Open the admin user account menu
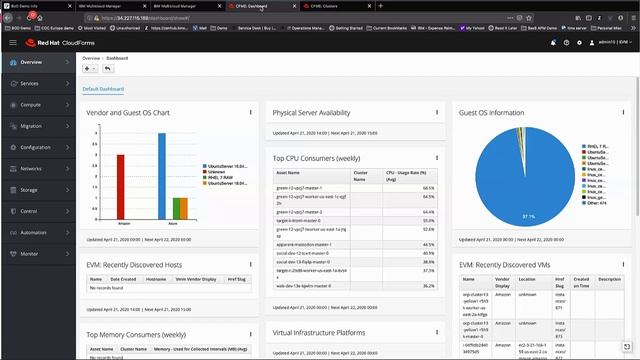This screenshot has height=360, width=640. tap(611, 42)
